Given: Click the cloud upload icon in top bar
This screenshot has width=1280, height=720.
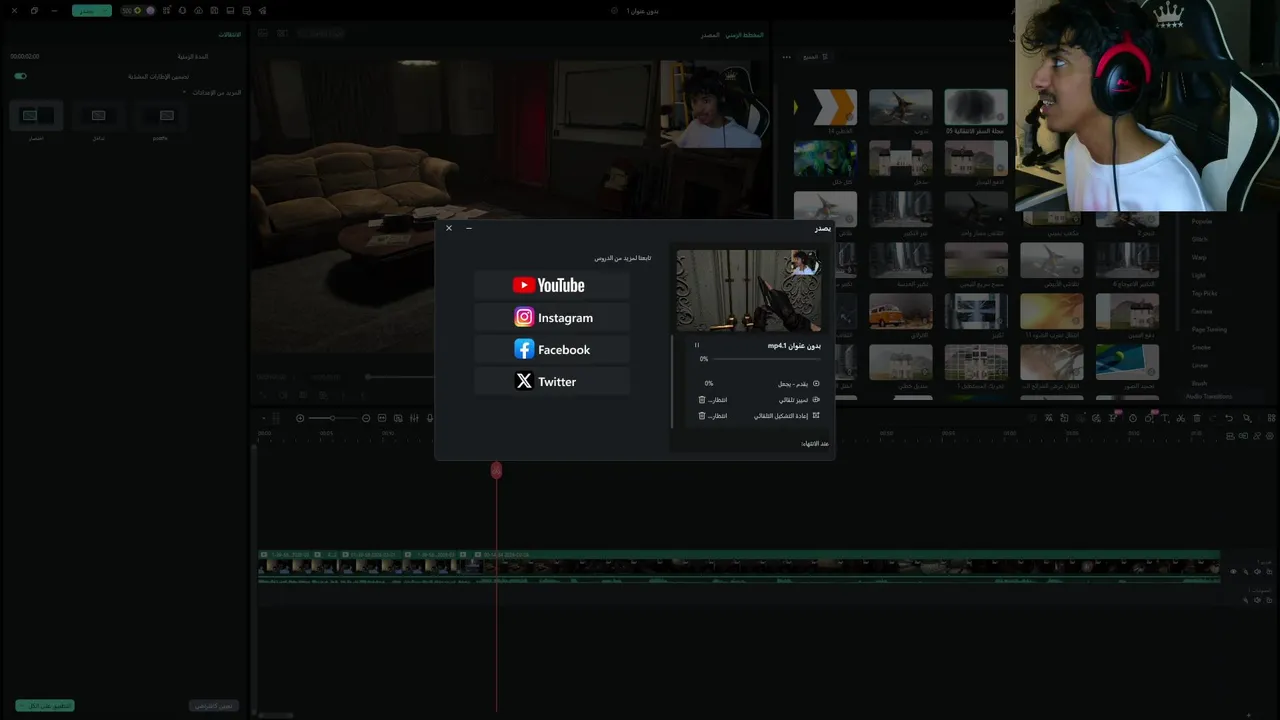Looking at the screenshot, I should coord(198,10).
